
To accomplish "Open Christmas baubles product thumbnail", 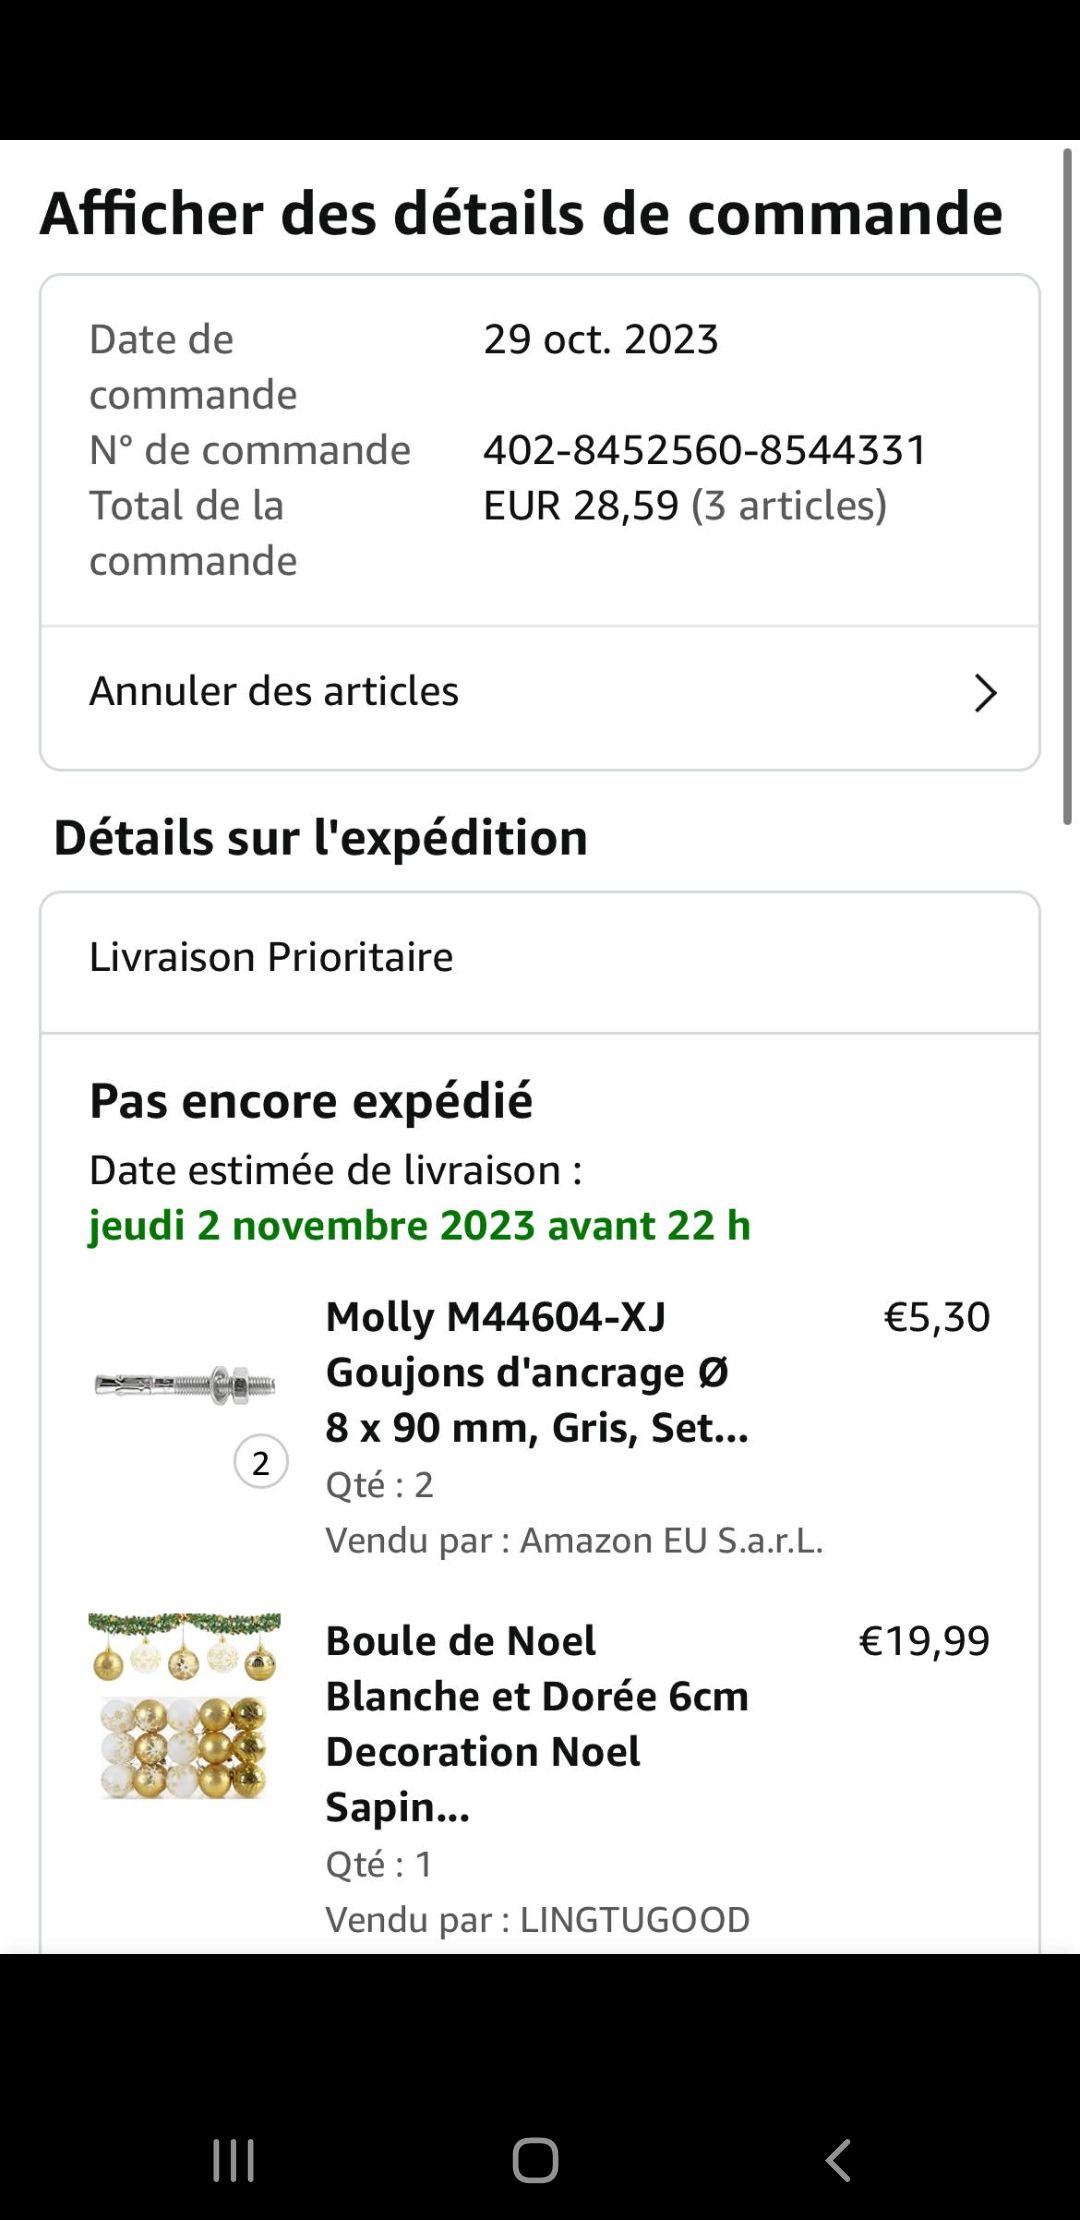I will point(185,1705).
